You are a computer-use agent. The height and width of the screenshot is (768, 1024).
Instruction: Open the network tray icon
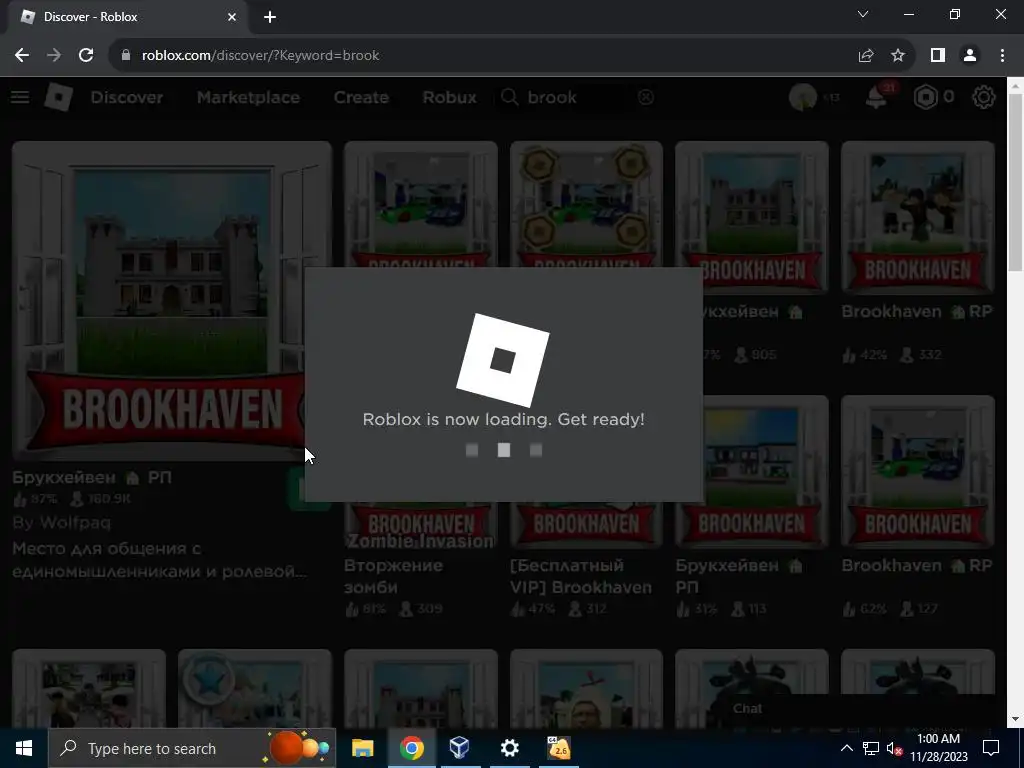pyautogui.click(x=871, y=748)
